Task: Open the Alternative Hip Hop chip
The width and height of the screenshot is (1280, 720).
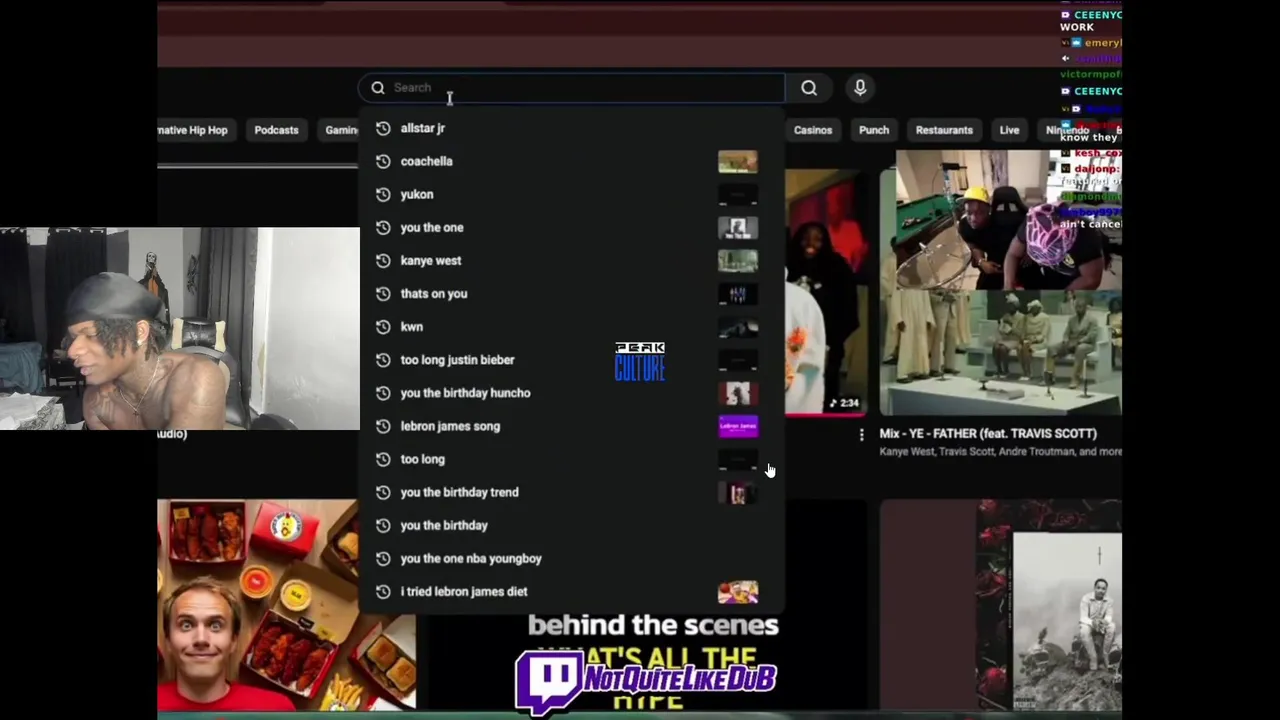Action: [194, 130]
